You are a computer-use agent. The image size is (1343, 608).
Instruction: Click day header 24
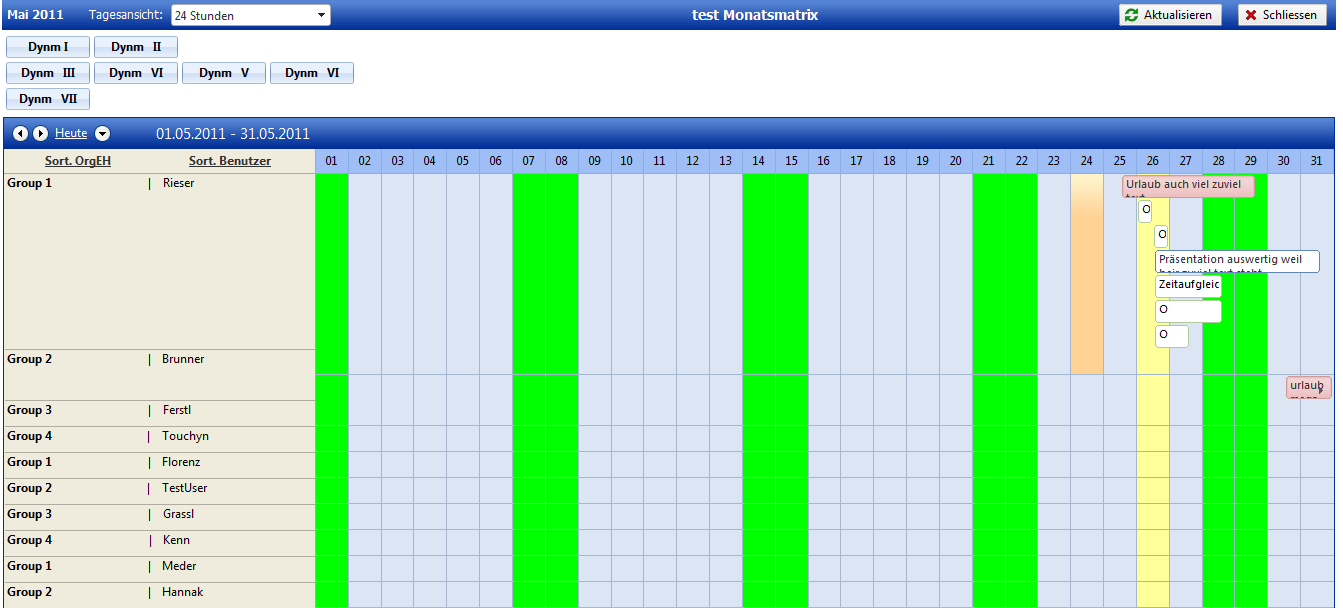click(1087, 161)
